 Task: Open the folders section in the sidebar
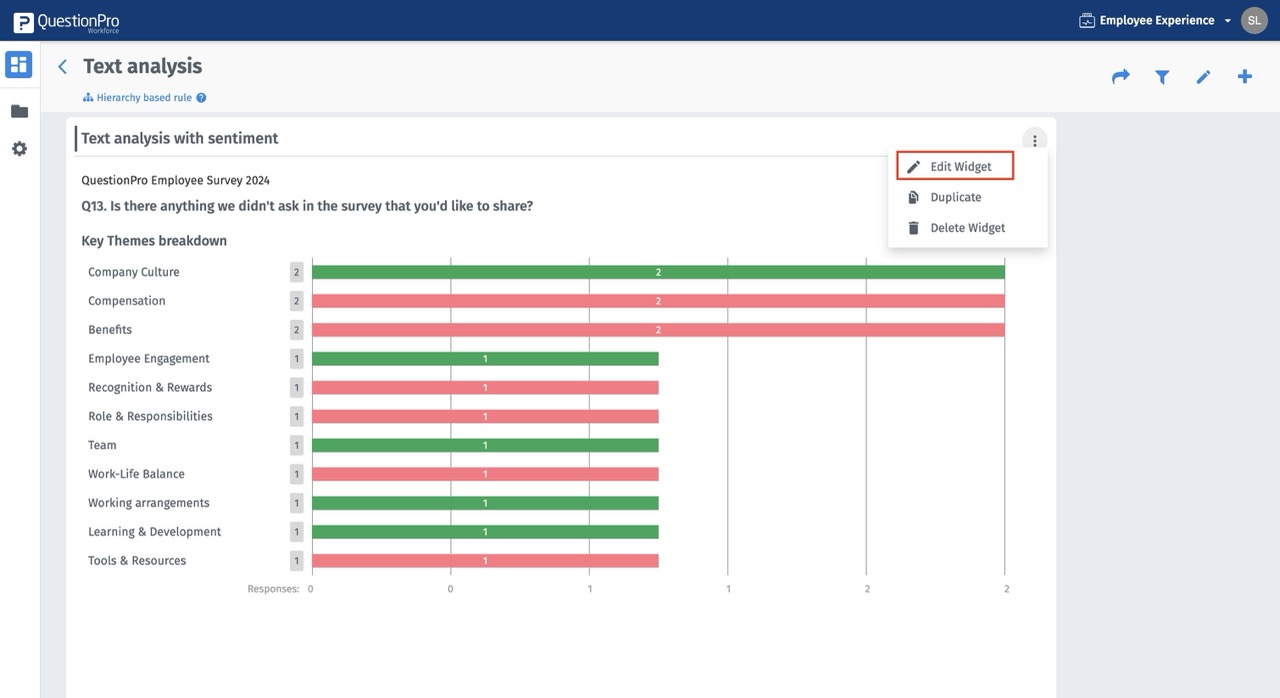click(18, 110)
